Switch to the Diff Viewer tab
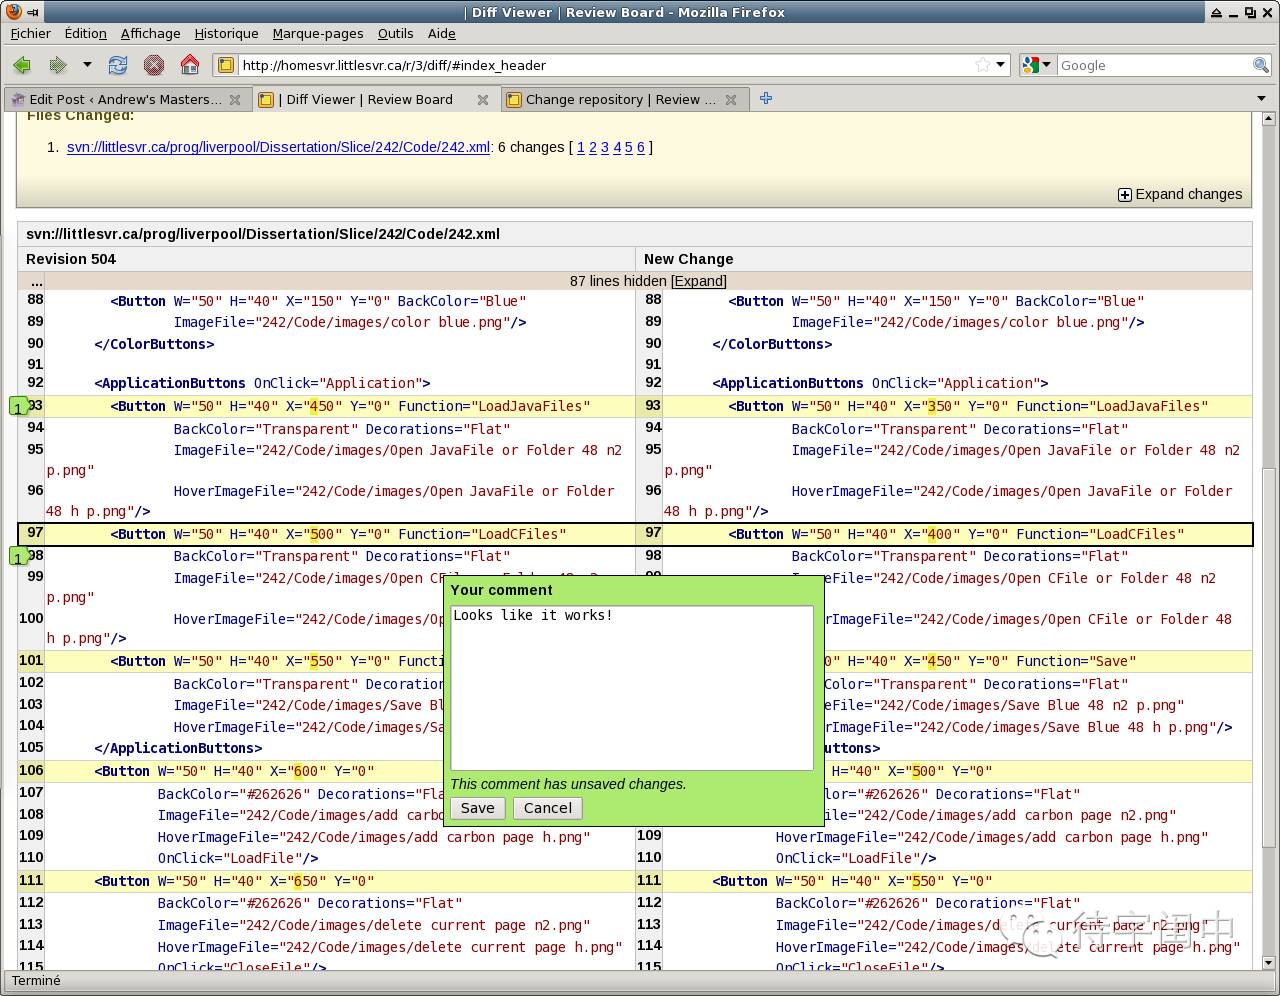The height and width of the screenshot is (996, 1280). (374, 99)
